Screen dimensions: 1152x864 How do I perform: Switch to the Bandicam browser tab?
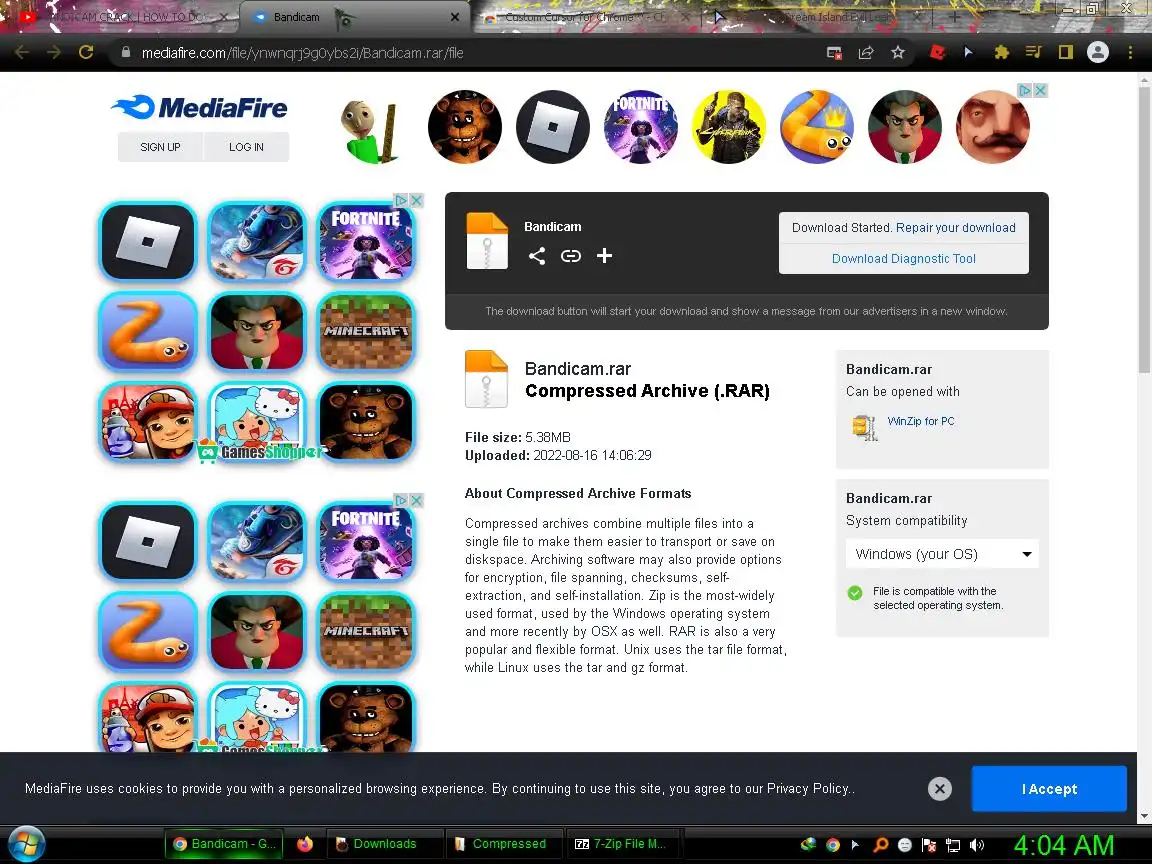[354, 17]
